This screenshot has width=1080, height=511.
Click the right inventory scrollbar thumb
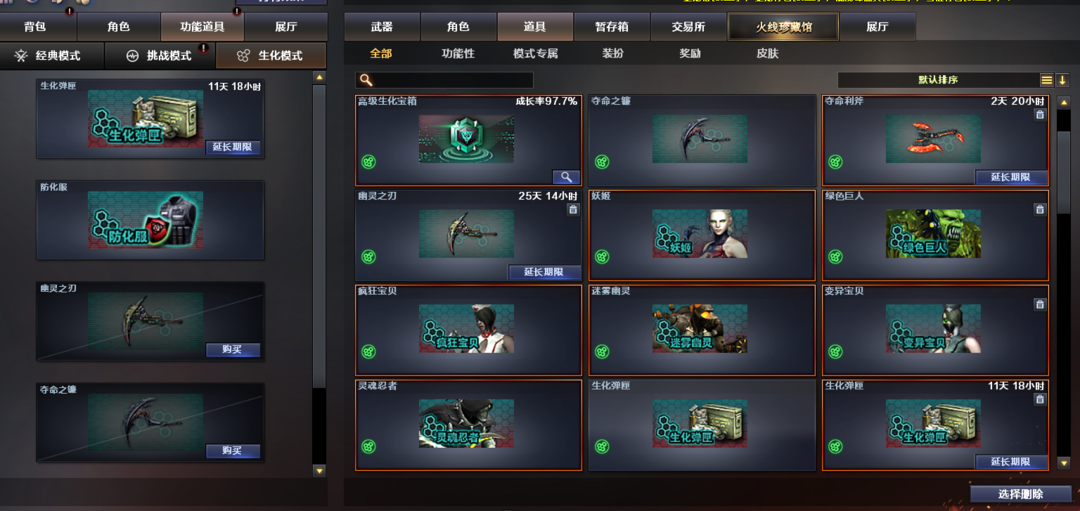click(1063, 162)
